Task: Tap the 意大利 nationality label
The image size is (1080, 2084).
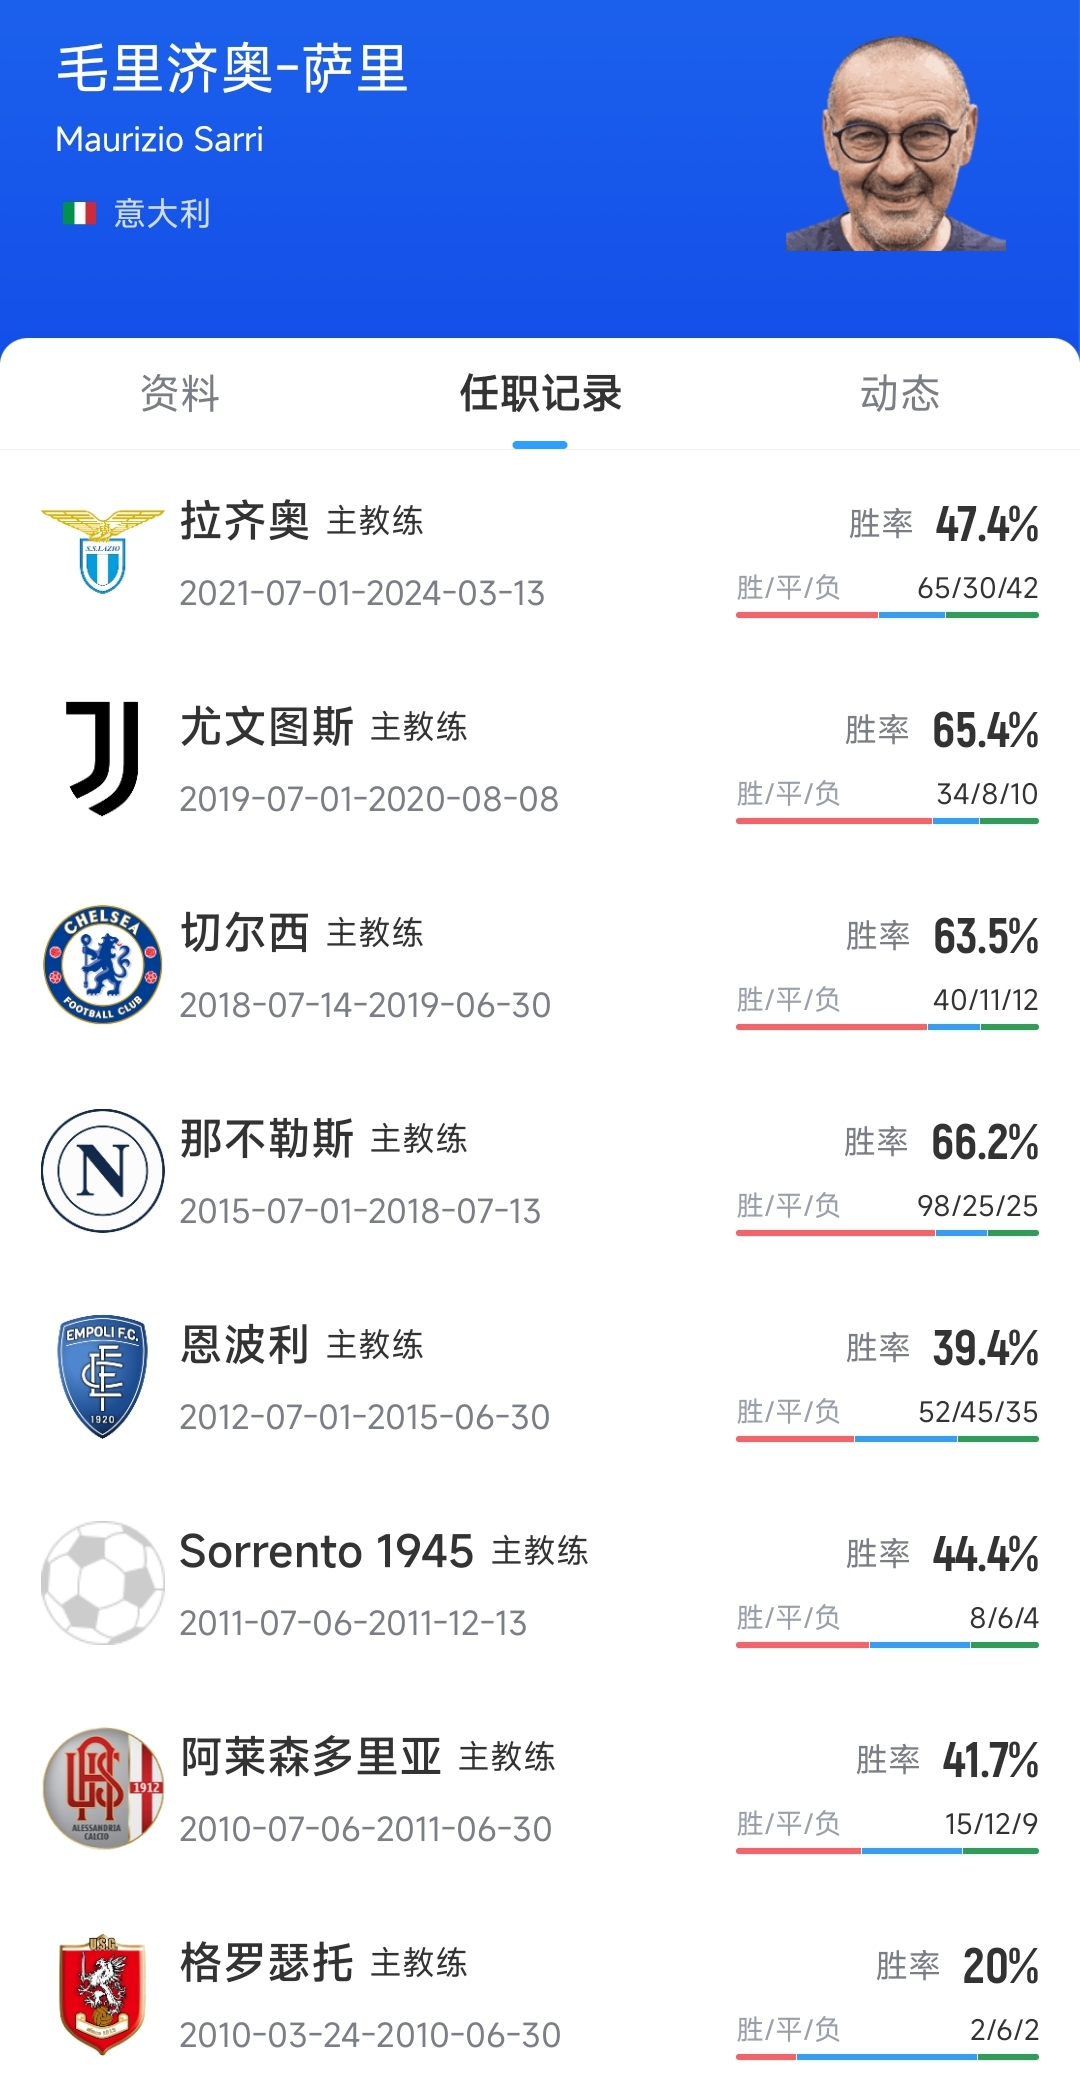Action: click(162, 213)
